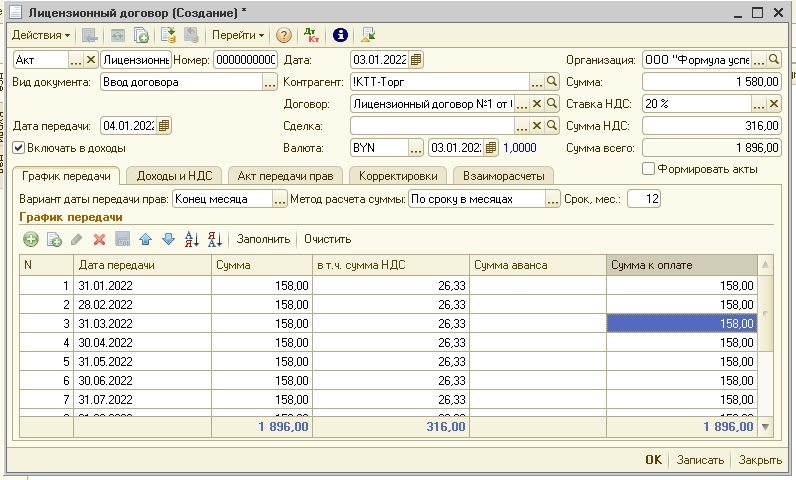This screenshot has height=480, width=796.
Task: Sort the table rows in ascending order
Action: (191, 239)
